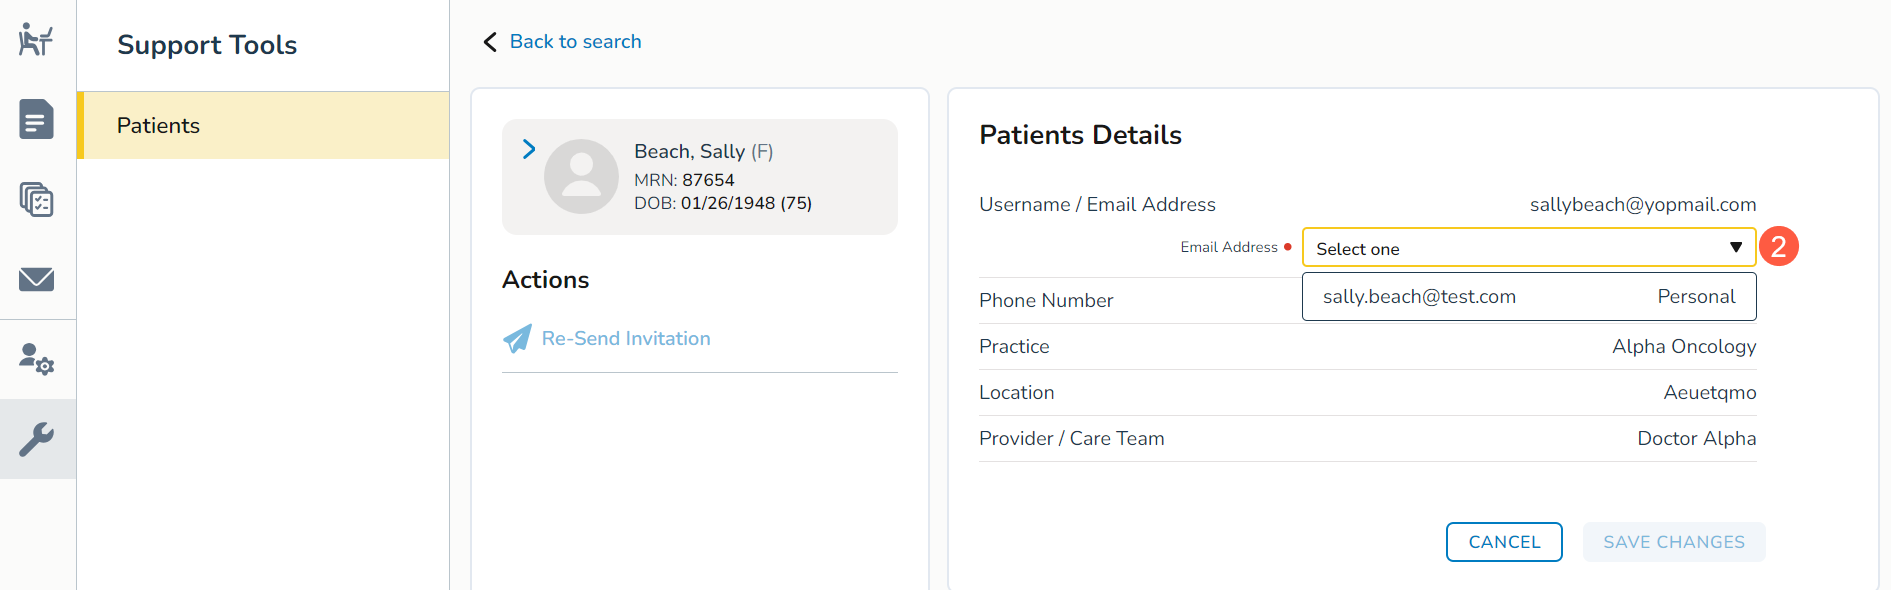Open the seated patient icon in sidebar
1891x590 pixels.
point(36,40)
